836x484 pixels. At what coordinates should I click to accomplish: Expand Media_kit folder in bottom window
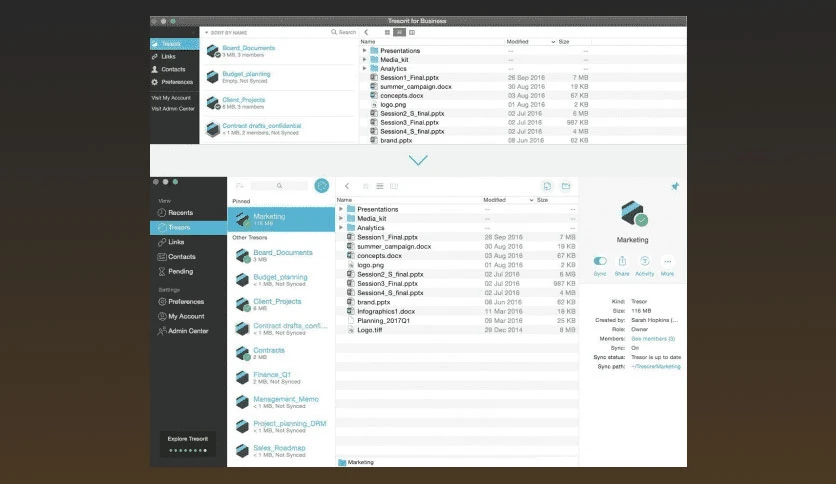click(x=341, y=218)
